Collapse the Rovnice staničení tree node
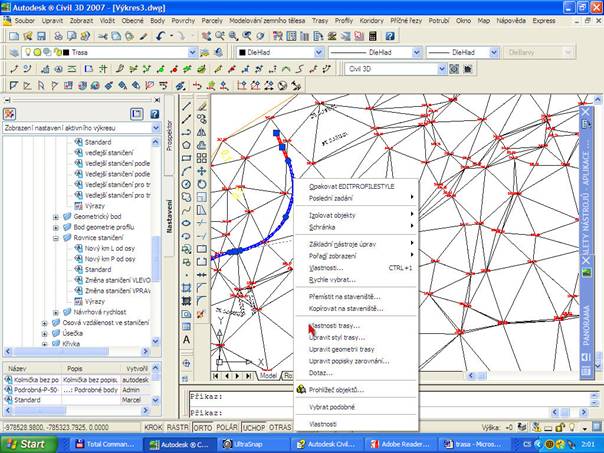This screenshot has height=453, width=604. (x=56, y=238)
